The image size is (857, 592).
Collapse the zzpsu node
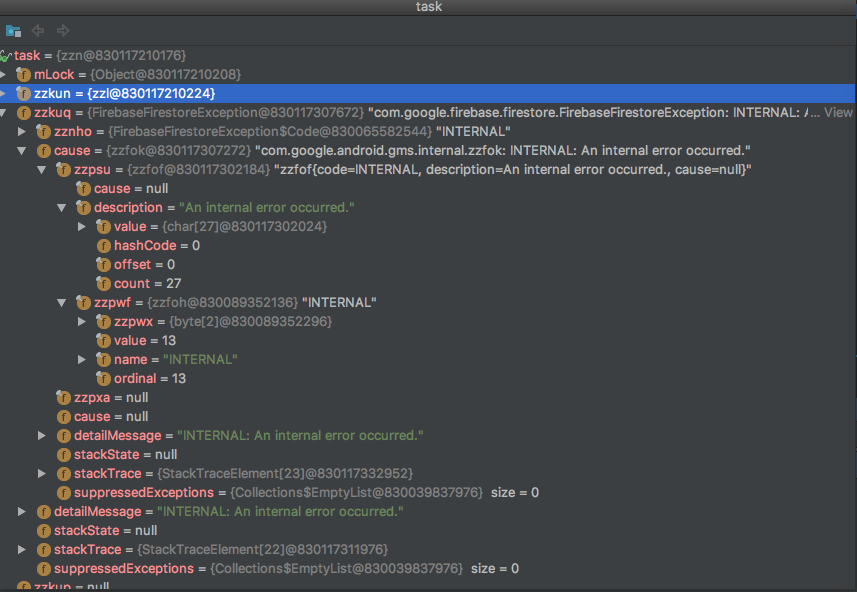coord(42,169)
